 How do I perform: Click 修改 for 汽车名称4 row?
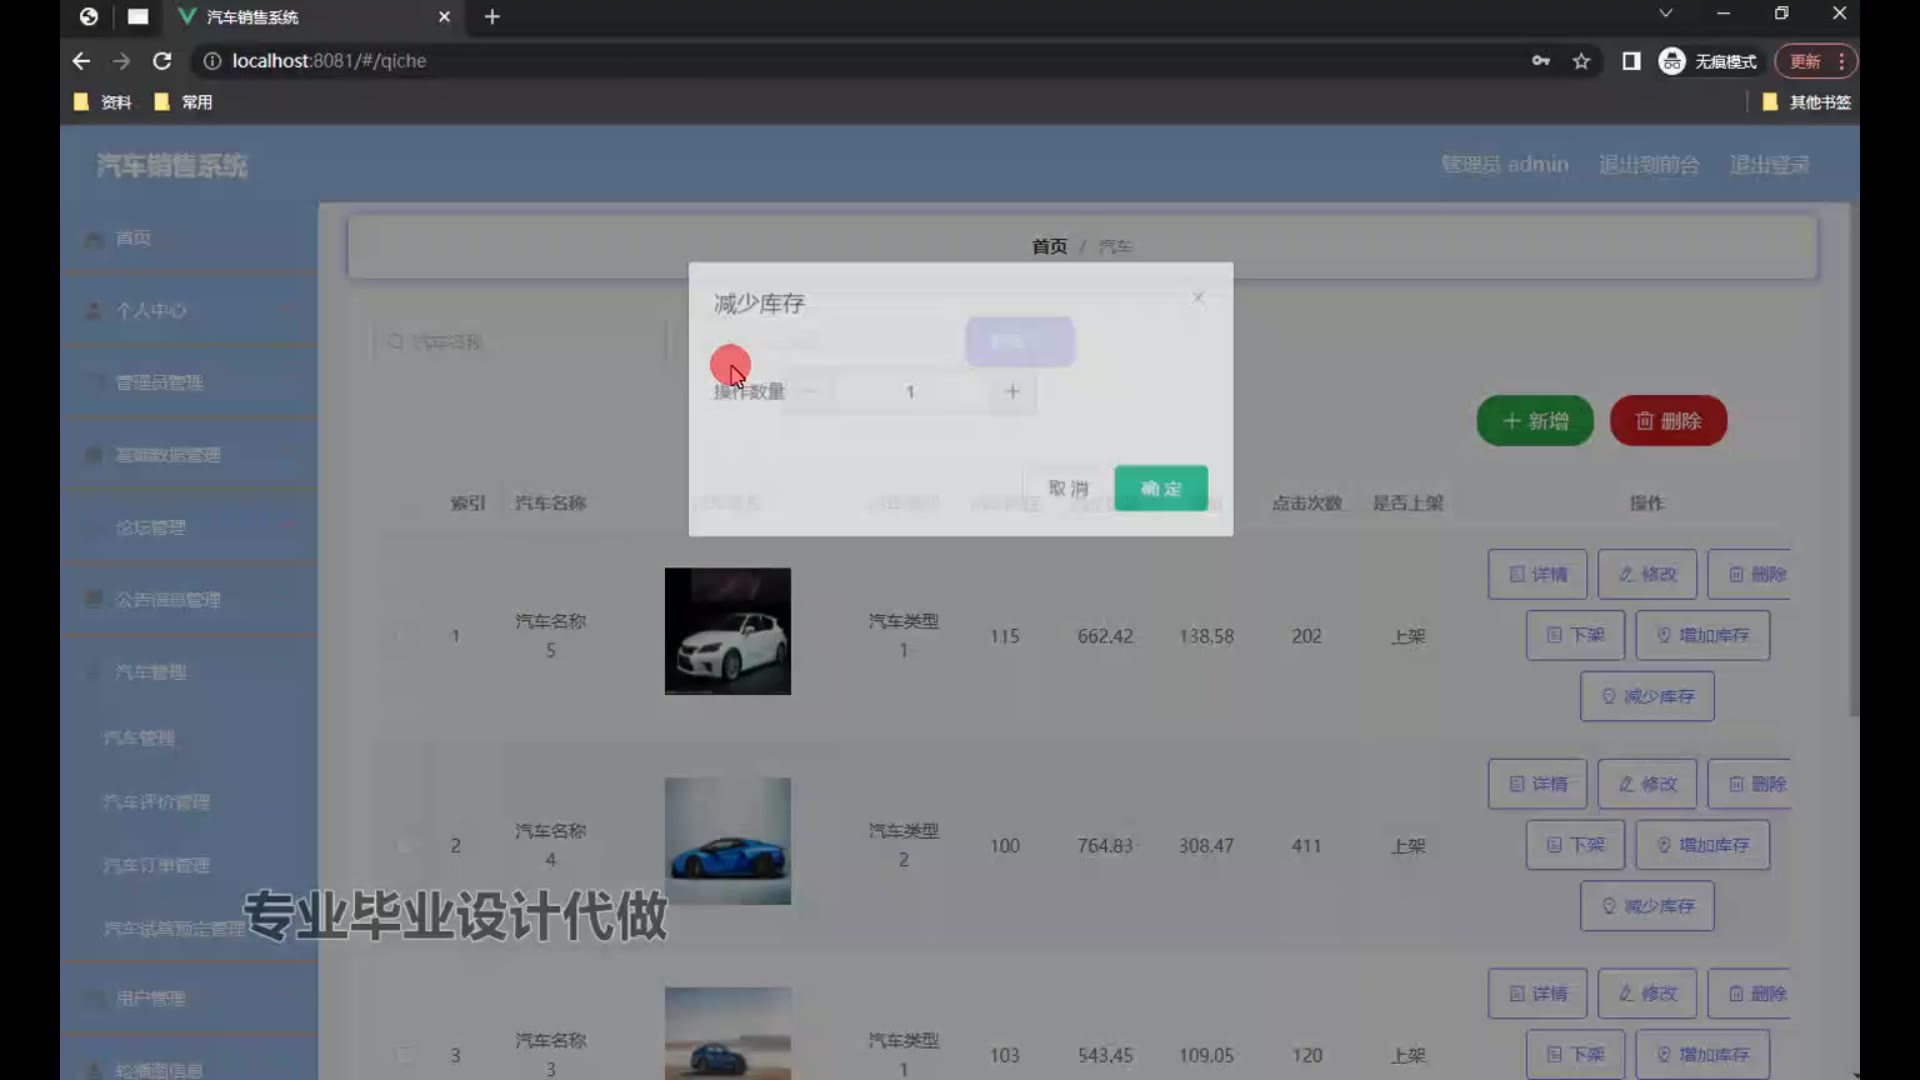[1647, 784]
